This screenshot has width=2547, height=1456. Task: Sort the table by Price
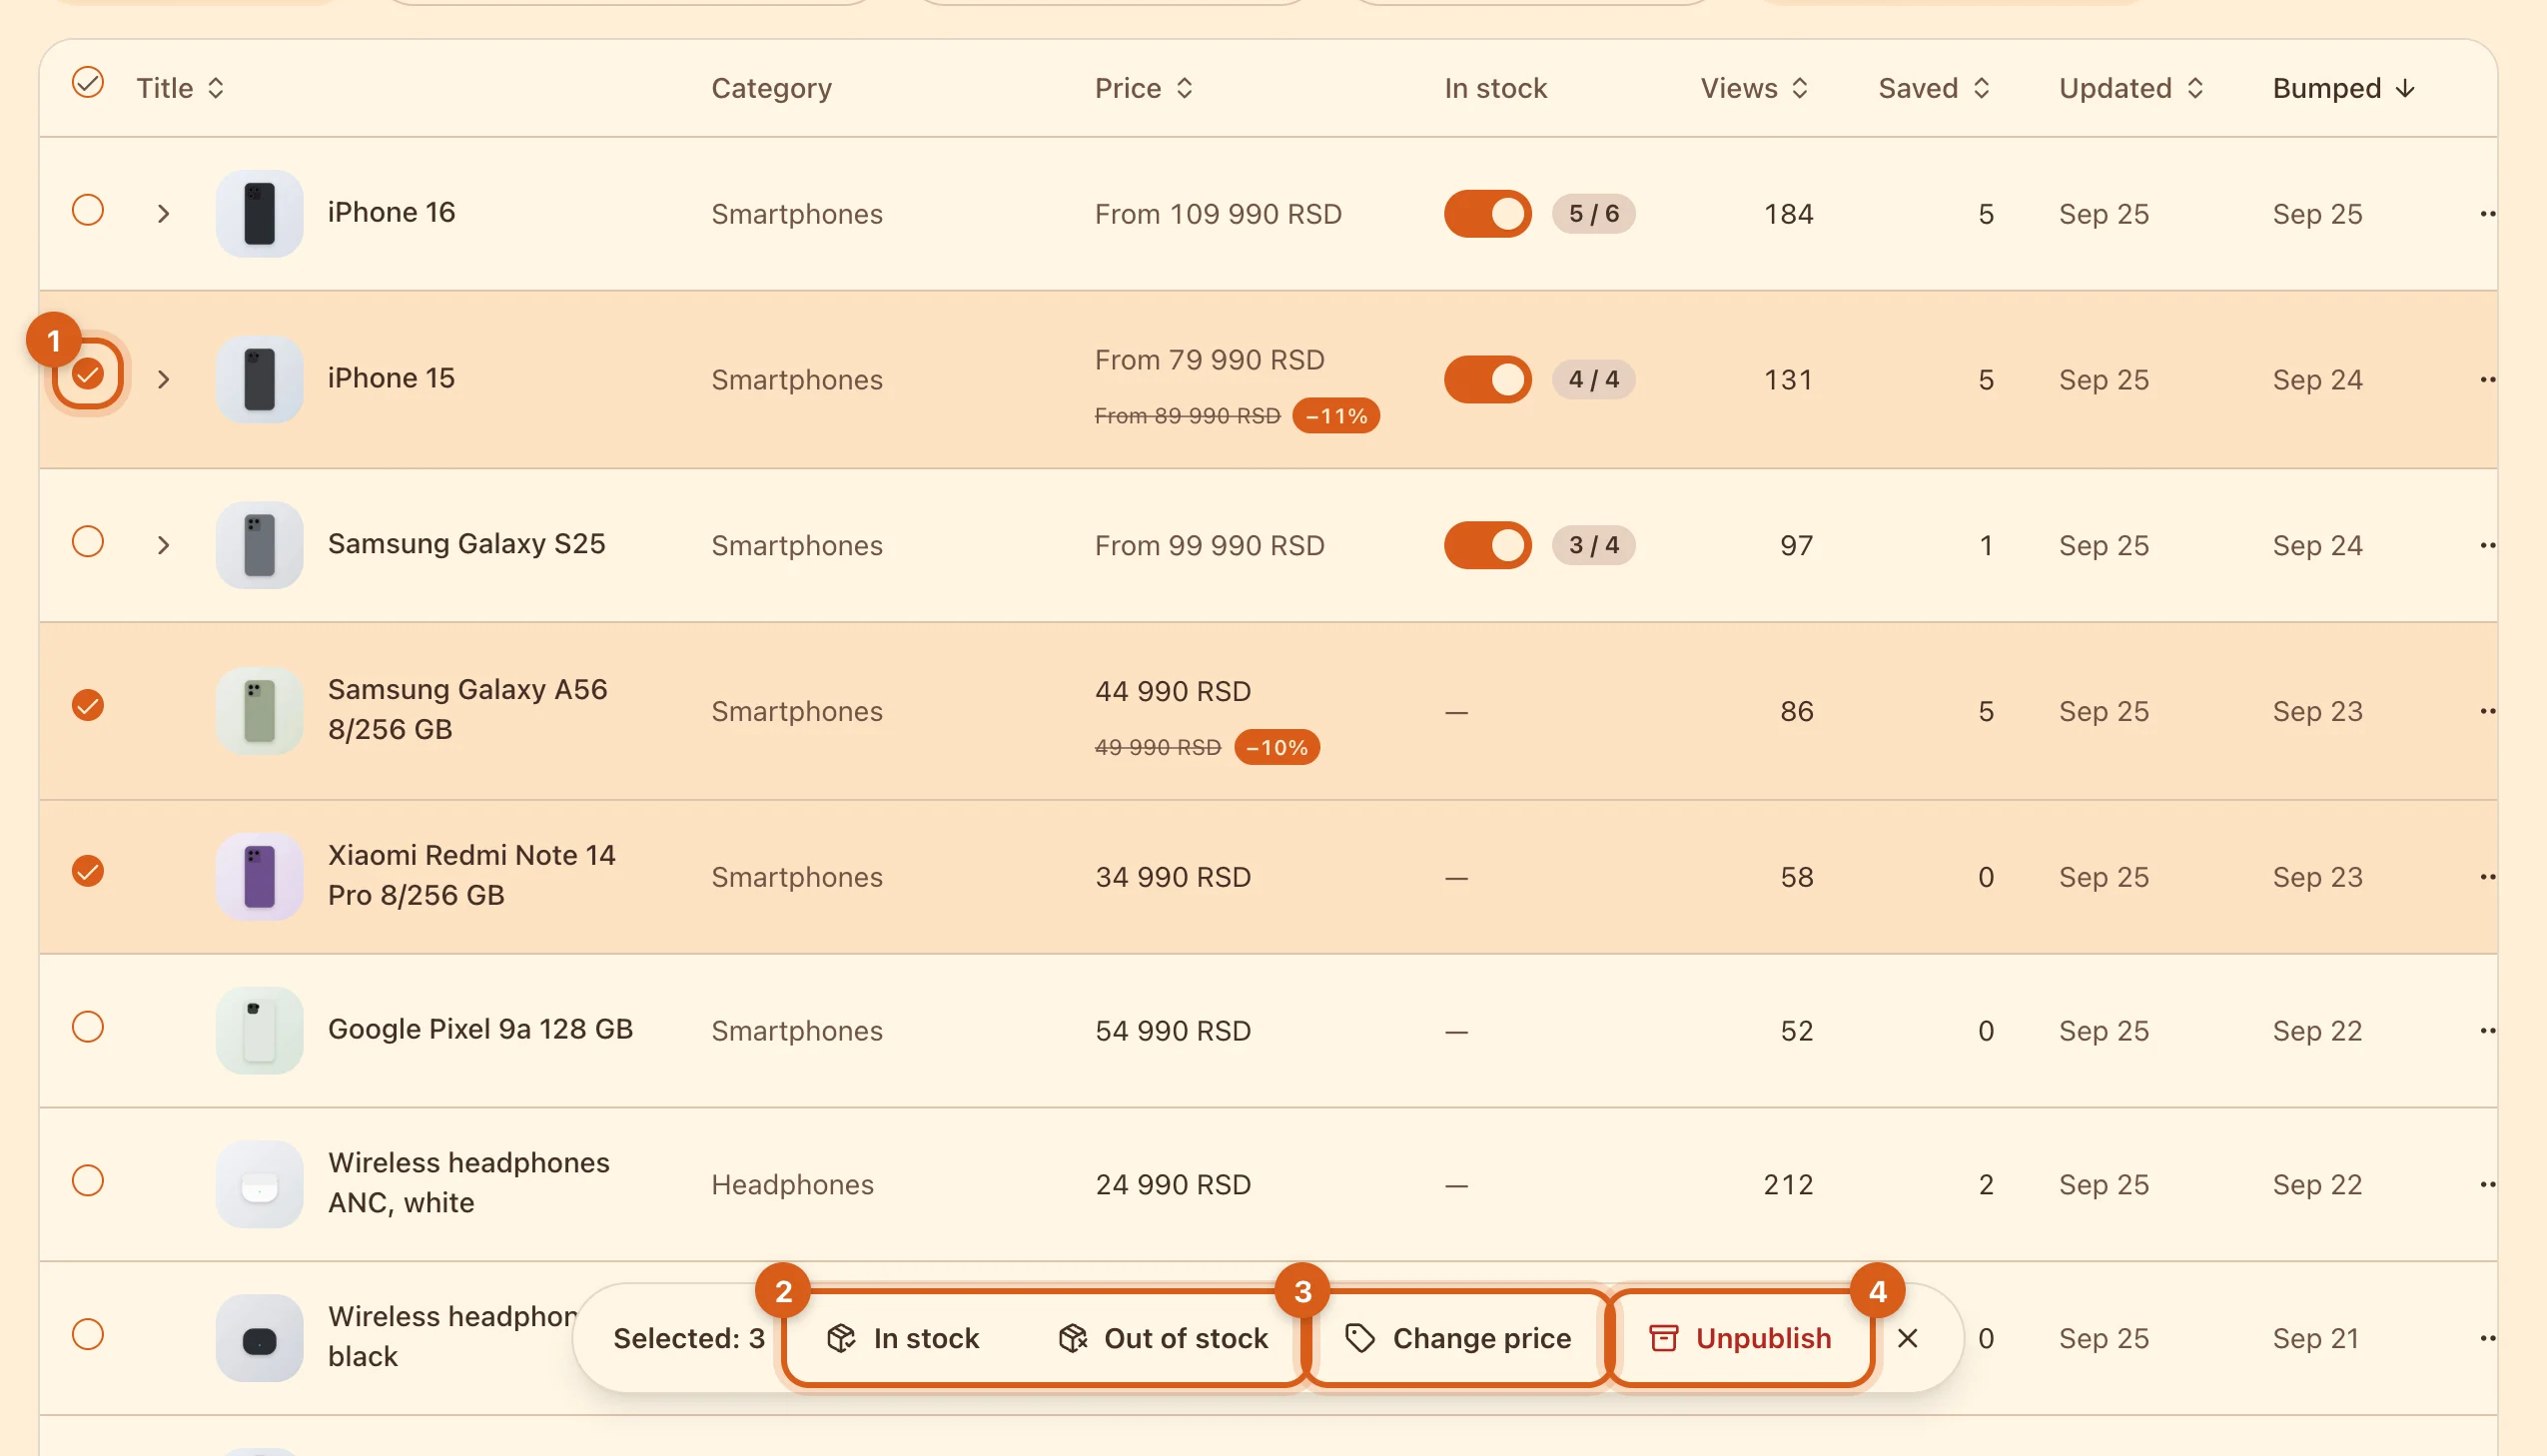point(1144,89)
